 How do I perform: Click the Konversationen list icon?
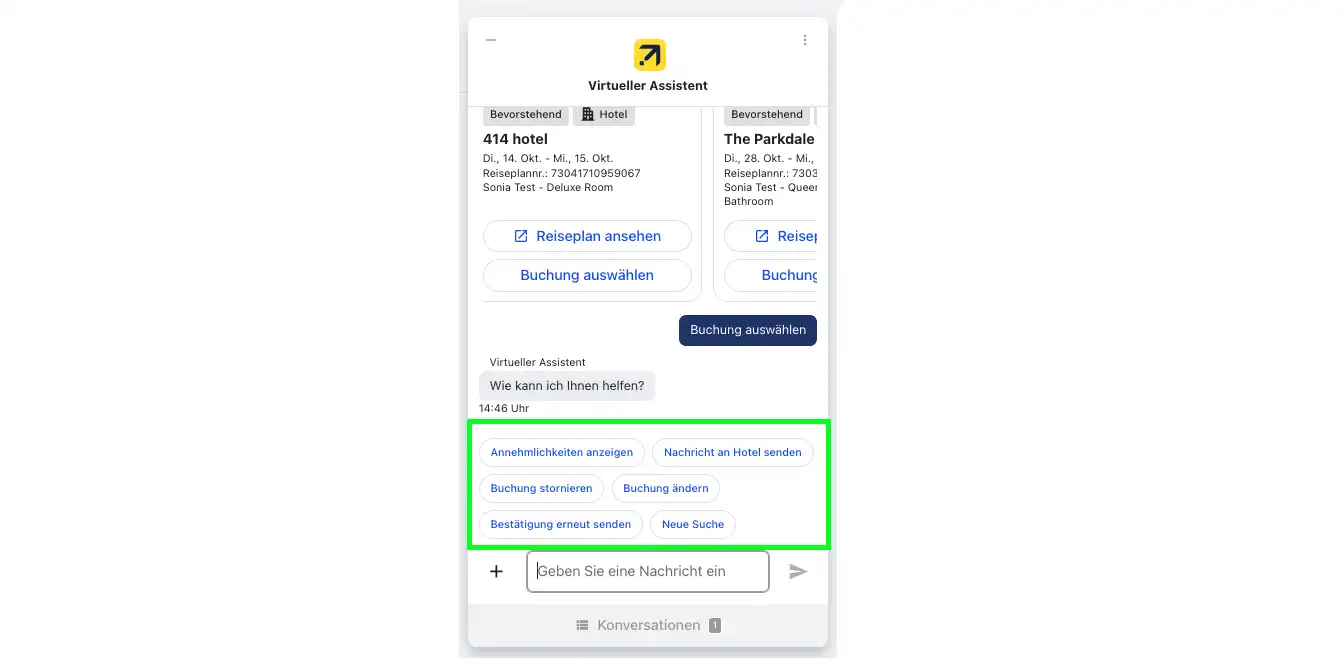(x=583, y=626)
